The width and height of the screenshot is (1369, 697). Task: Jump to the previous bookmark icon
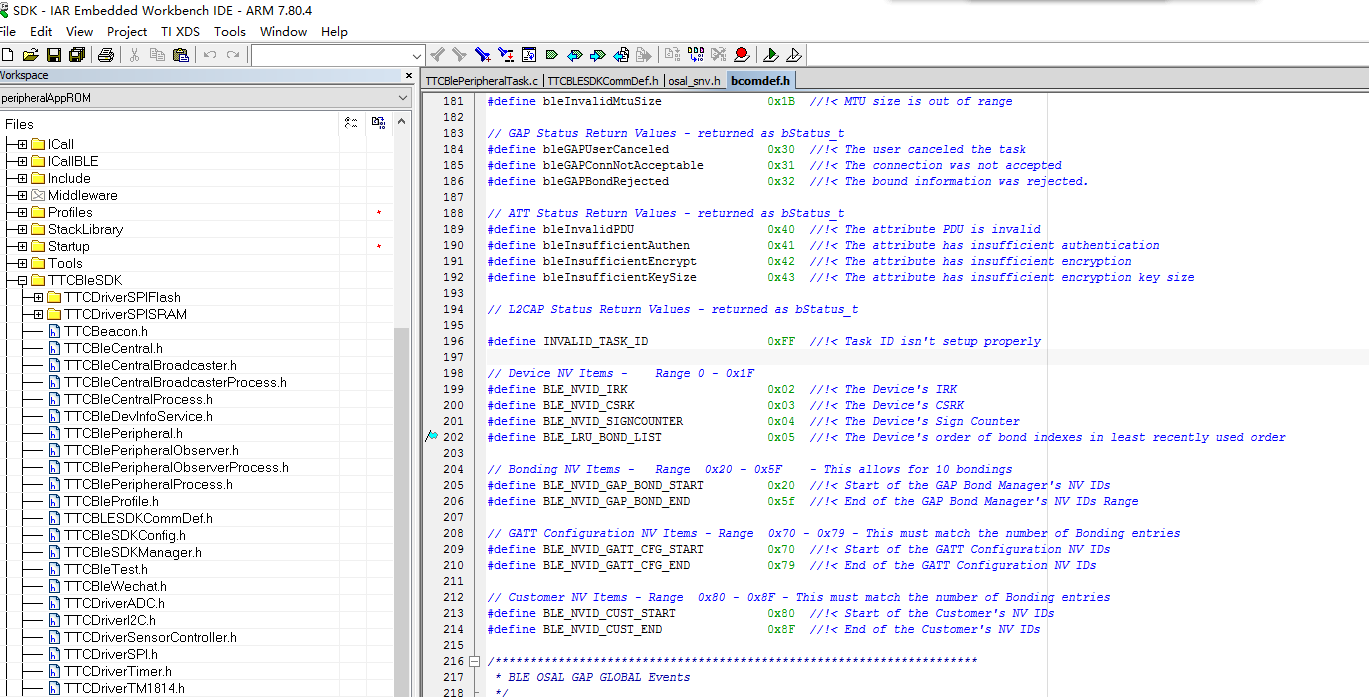coord(575,55)
